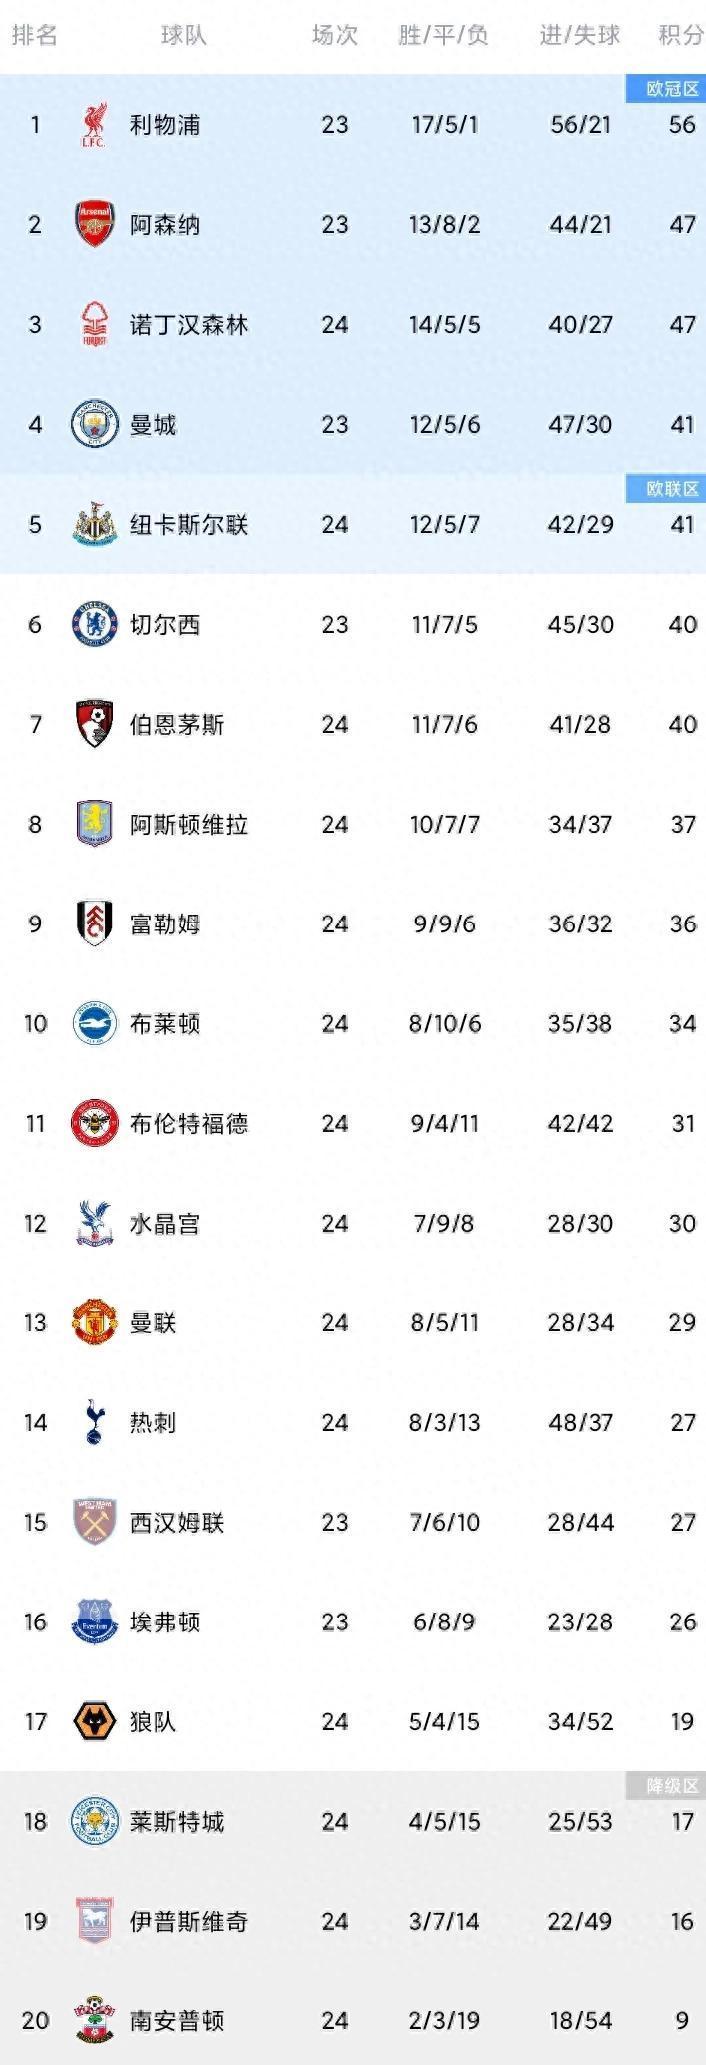Image resolution: width=706 pixels, height=2065 pixels.
Task: Open the 阿斯顿维拉 team name link
Action: (189, 824)
